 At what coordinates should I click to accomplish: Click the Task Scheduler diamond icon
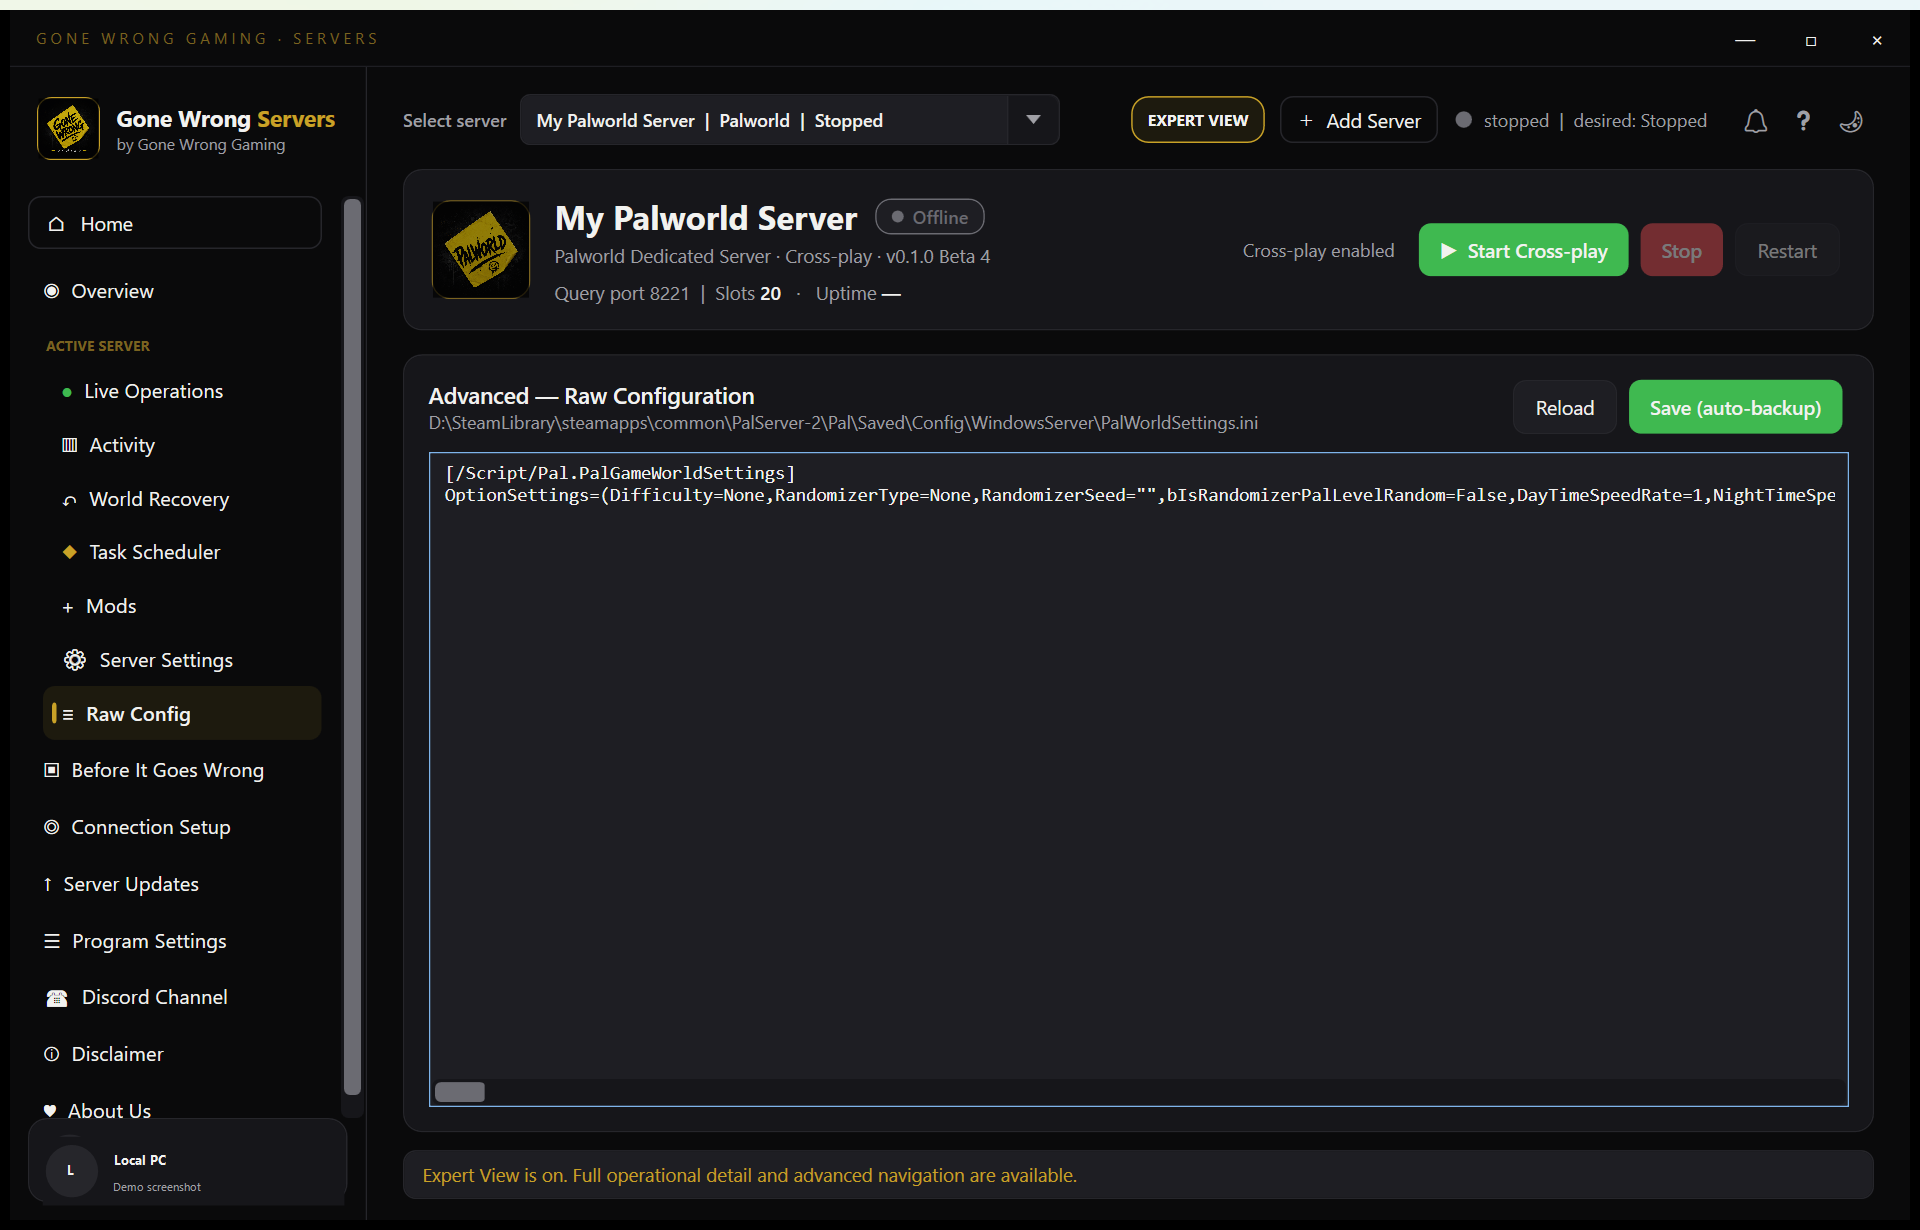tap(69, 552)
